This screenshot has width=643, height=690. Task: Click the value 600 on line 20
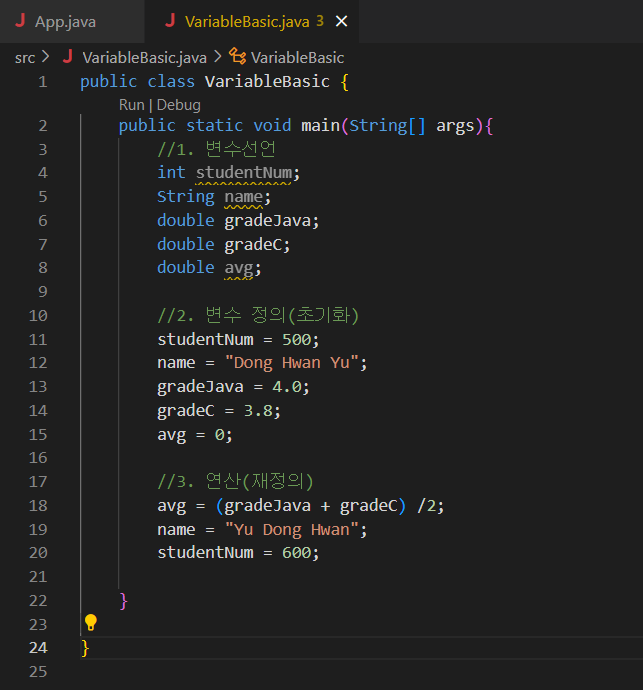click(297, 553)
